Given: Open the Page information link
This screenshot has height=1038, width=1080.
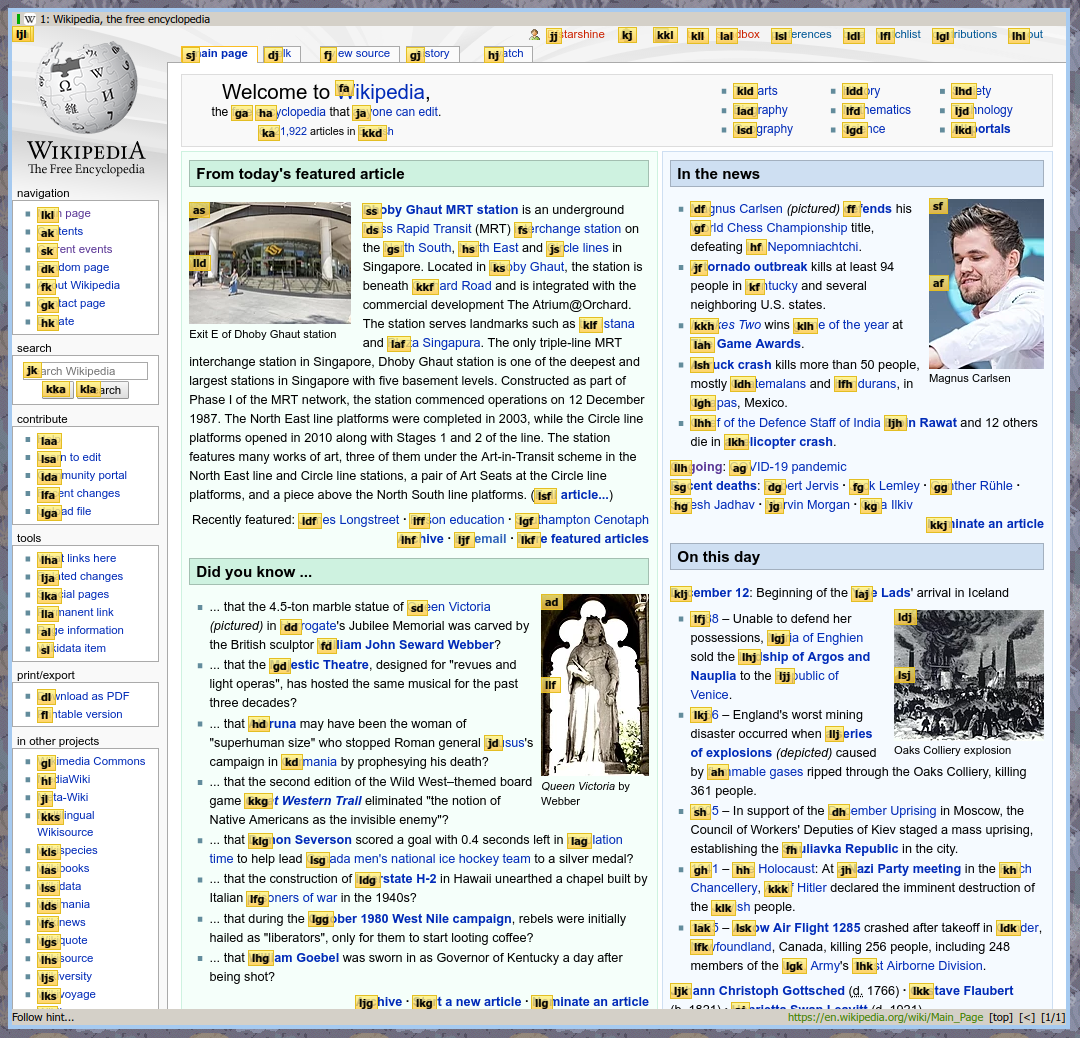Looking at the screenshot, I should [81, 630].
